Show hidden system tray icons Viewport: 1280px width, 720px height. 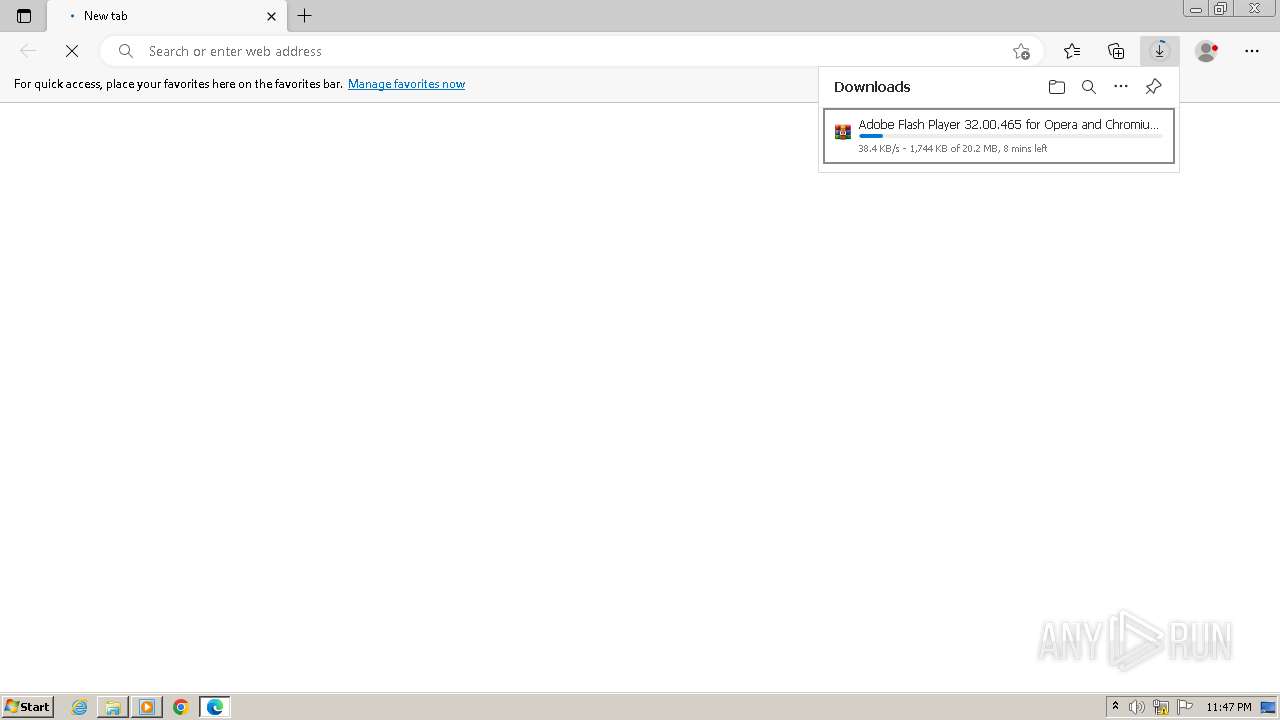click(x=1115, y=707)
